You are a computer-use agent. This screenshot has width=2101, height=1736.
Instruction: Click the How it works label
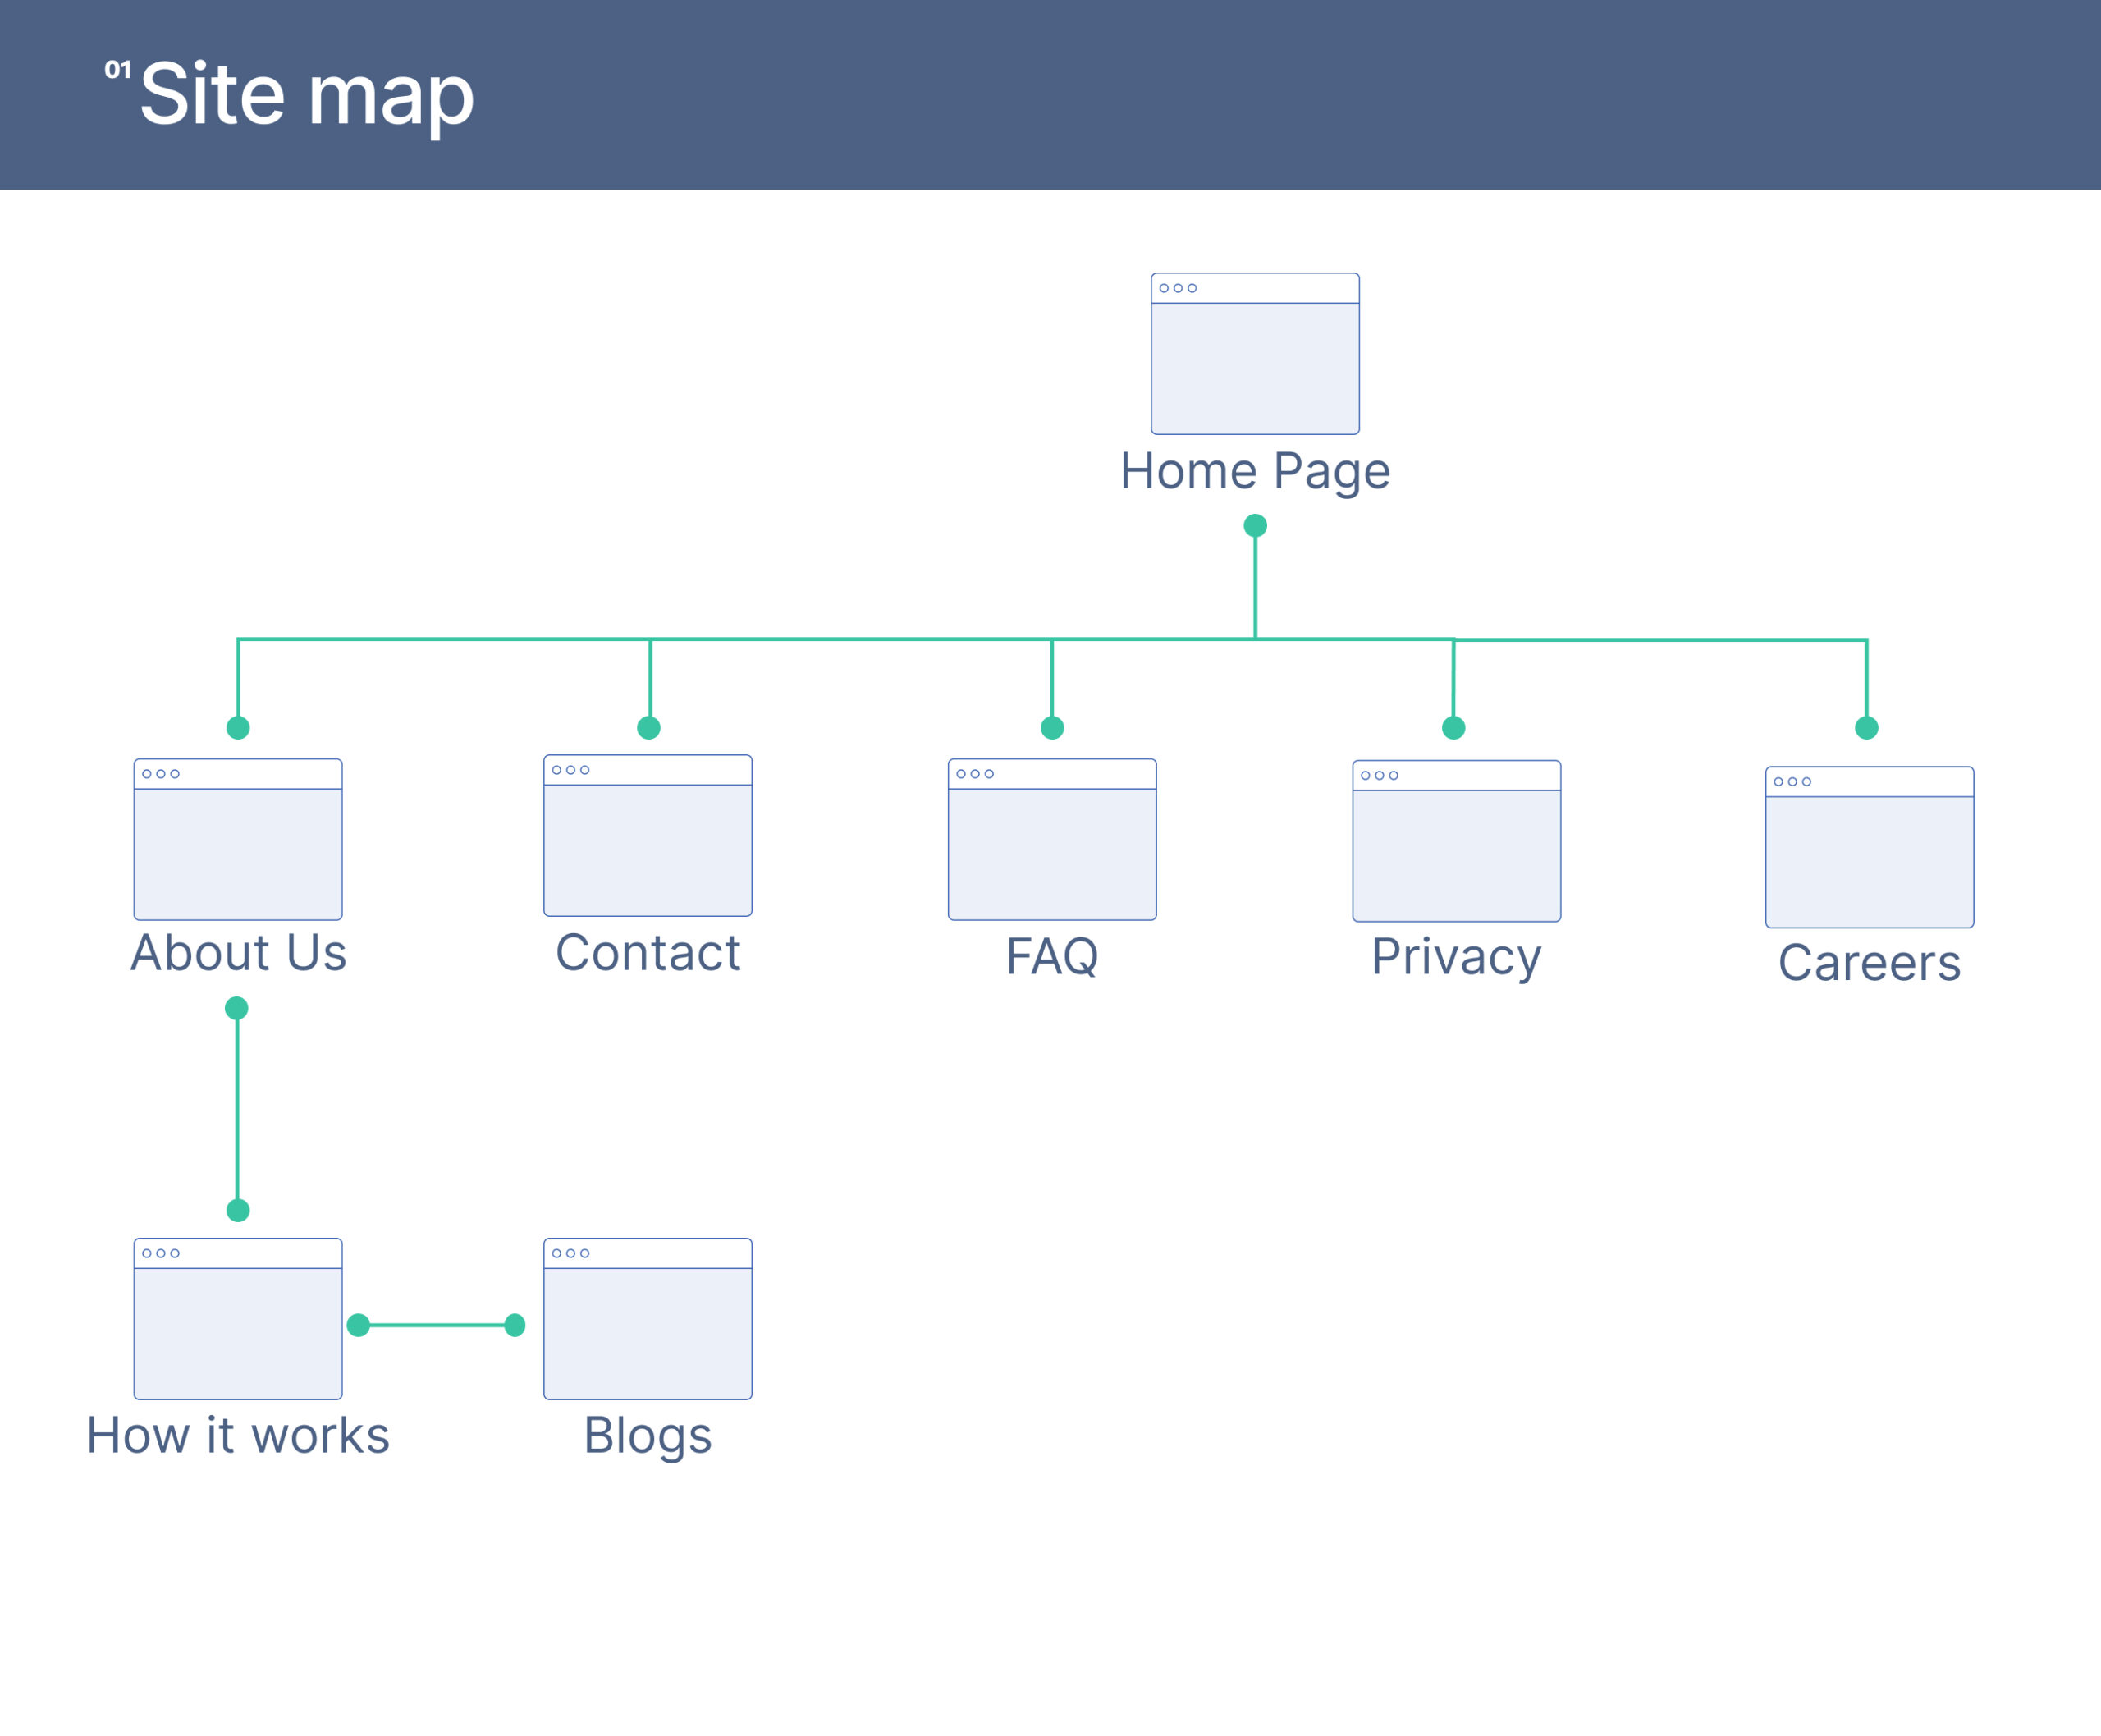click(x=238, y=1436)
